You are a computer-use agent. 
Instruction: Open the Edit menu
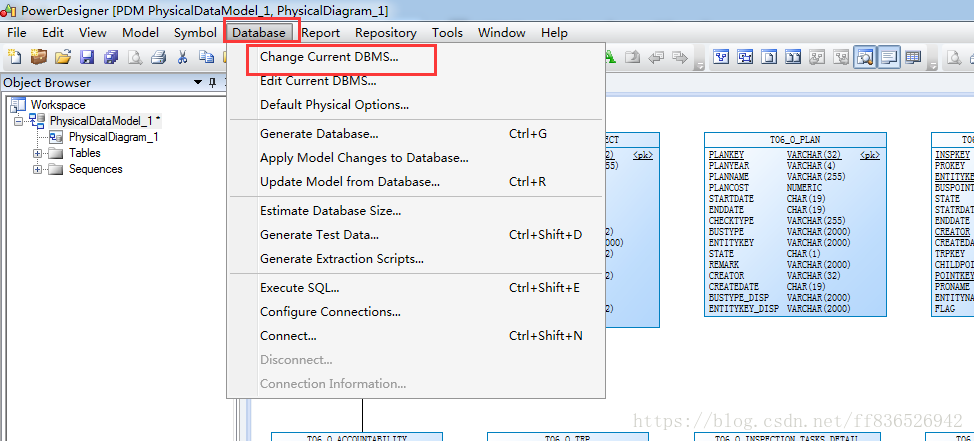point(53,33)
